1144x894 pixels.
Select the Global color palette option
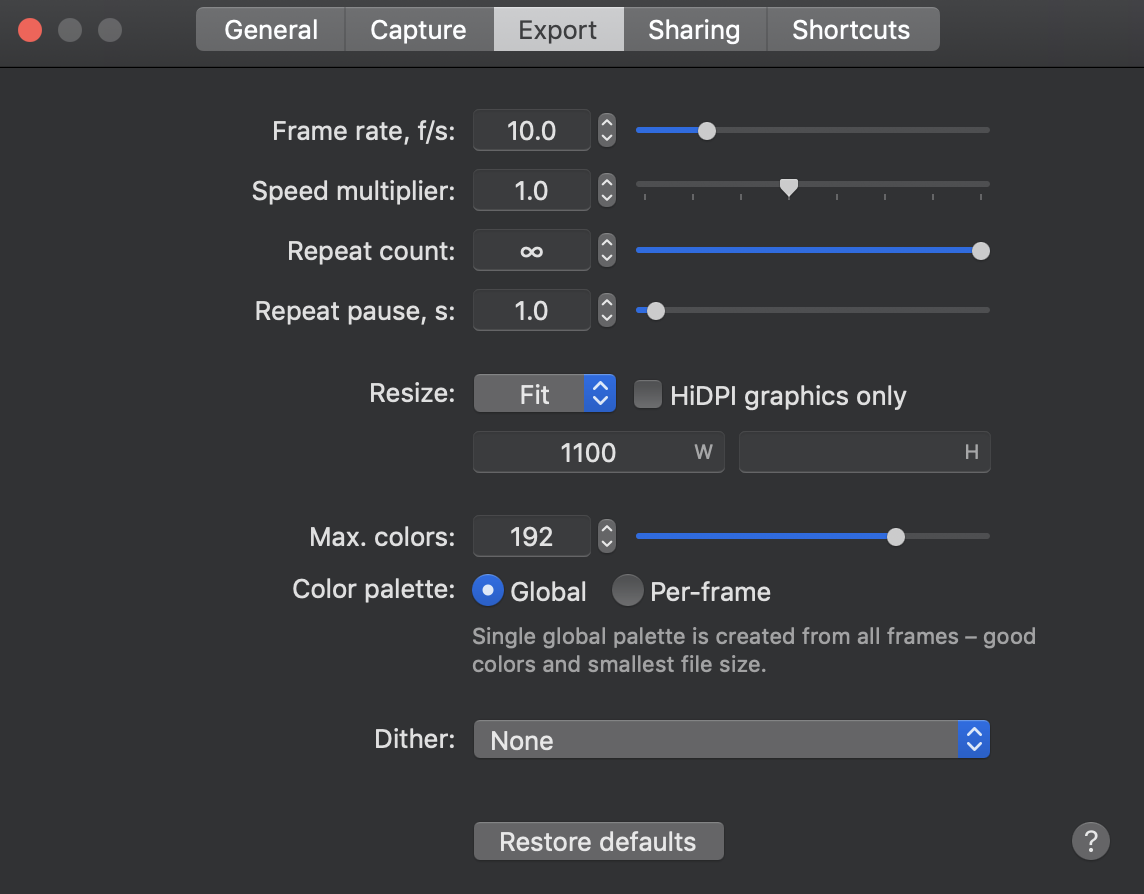coord(488,591)
